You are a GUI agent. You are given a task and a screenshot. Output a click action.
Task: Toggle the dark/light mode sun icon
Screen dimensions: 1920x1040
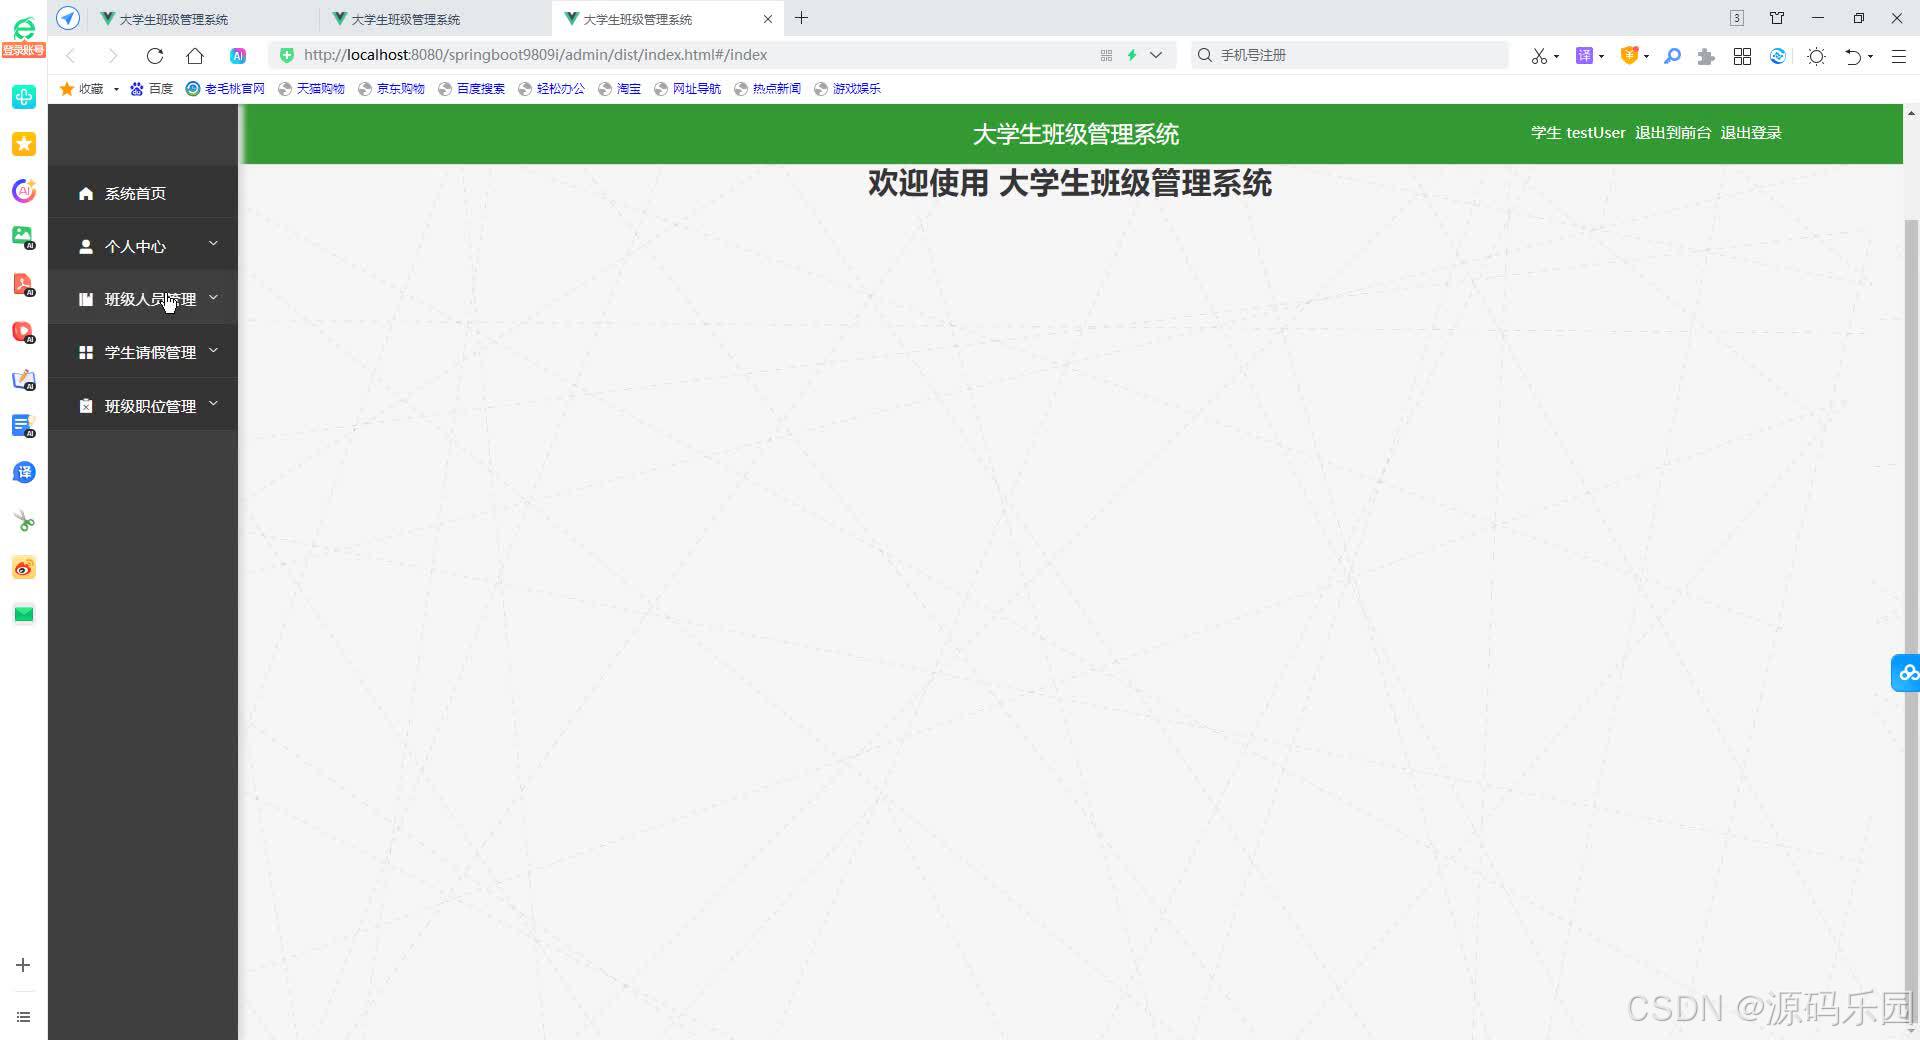pyautogui.click(x=1815, y=56)
